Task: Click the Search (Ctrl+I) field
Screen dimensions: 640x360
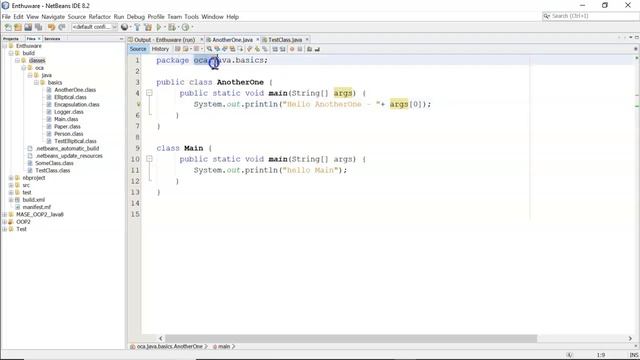Action: click(x=590, y=16)
